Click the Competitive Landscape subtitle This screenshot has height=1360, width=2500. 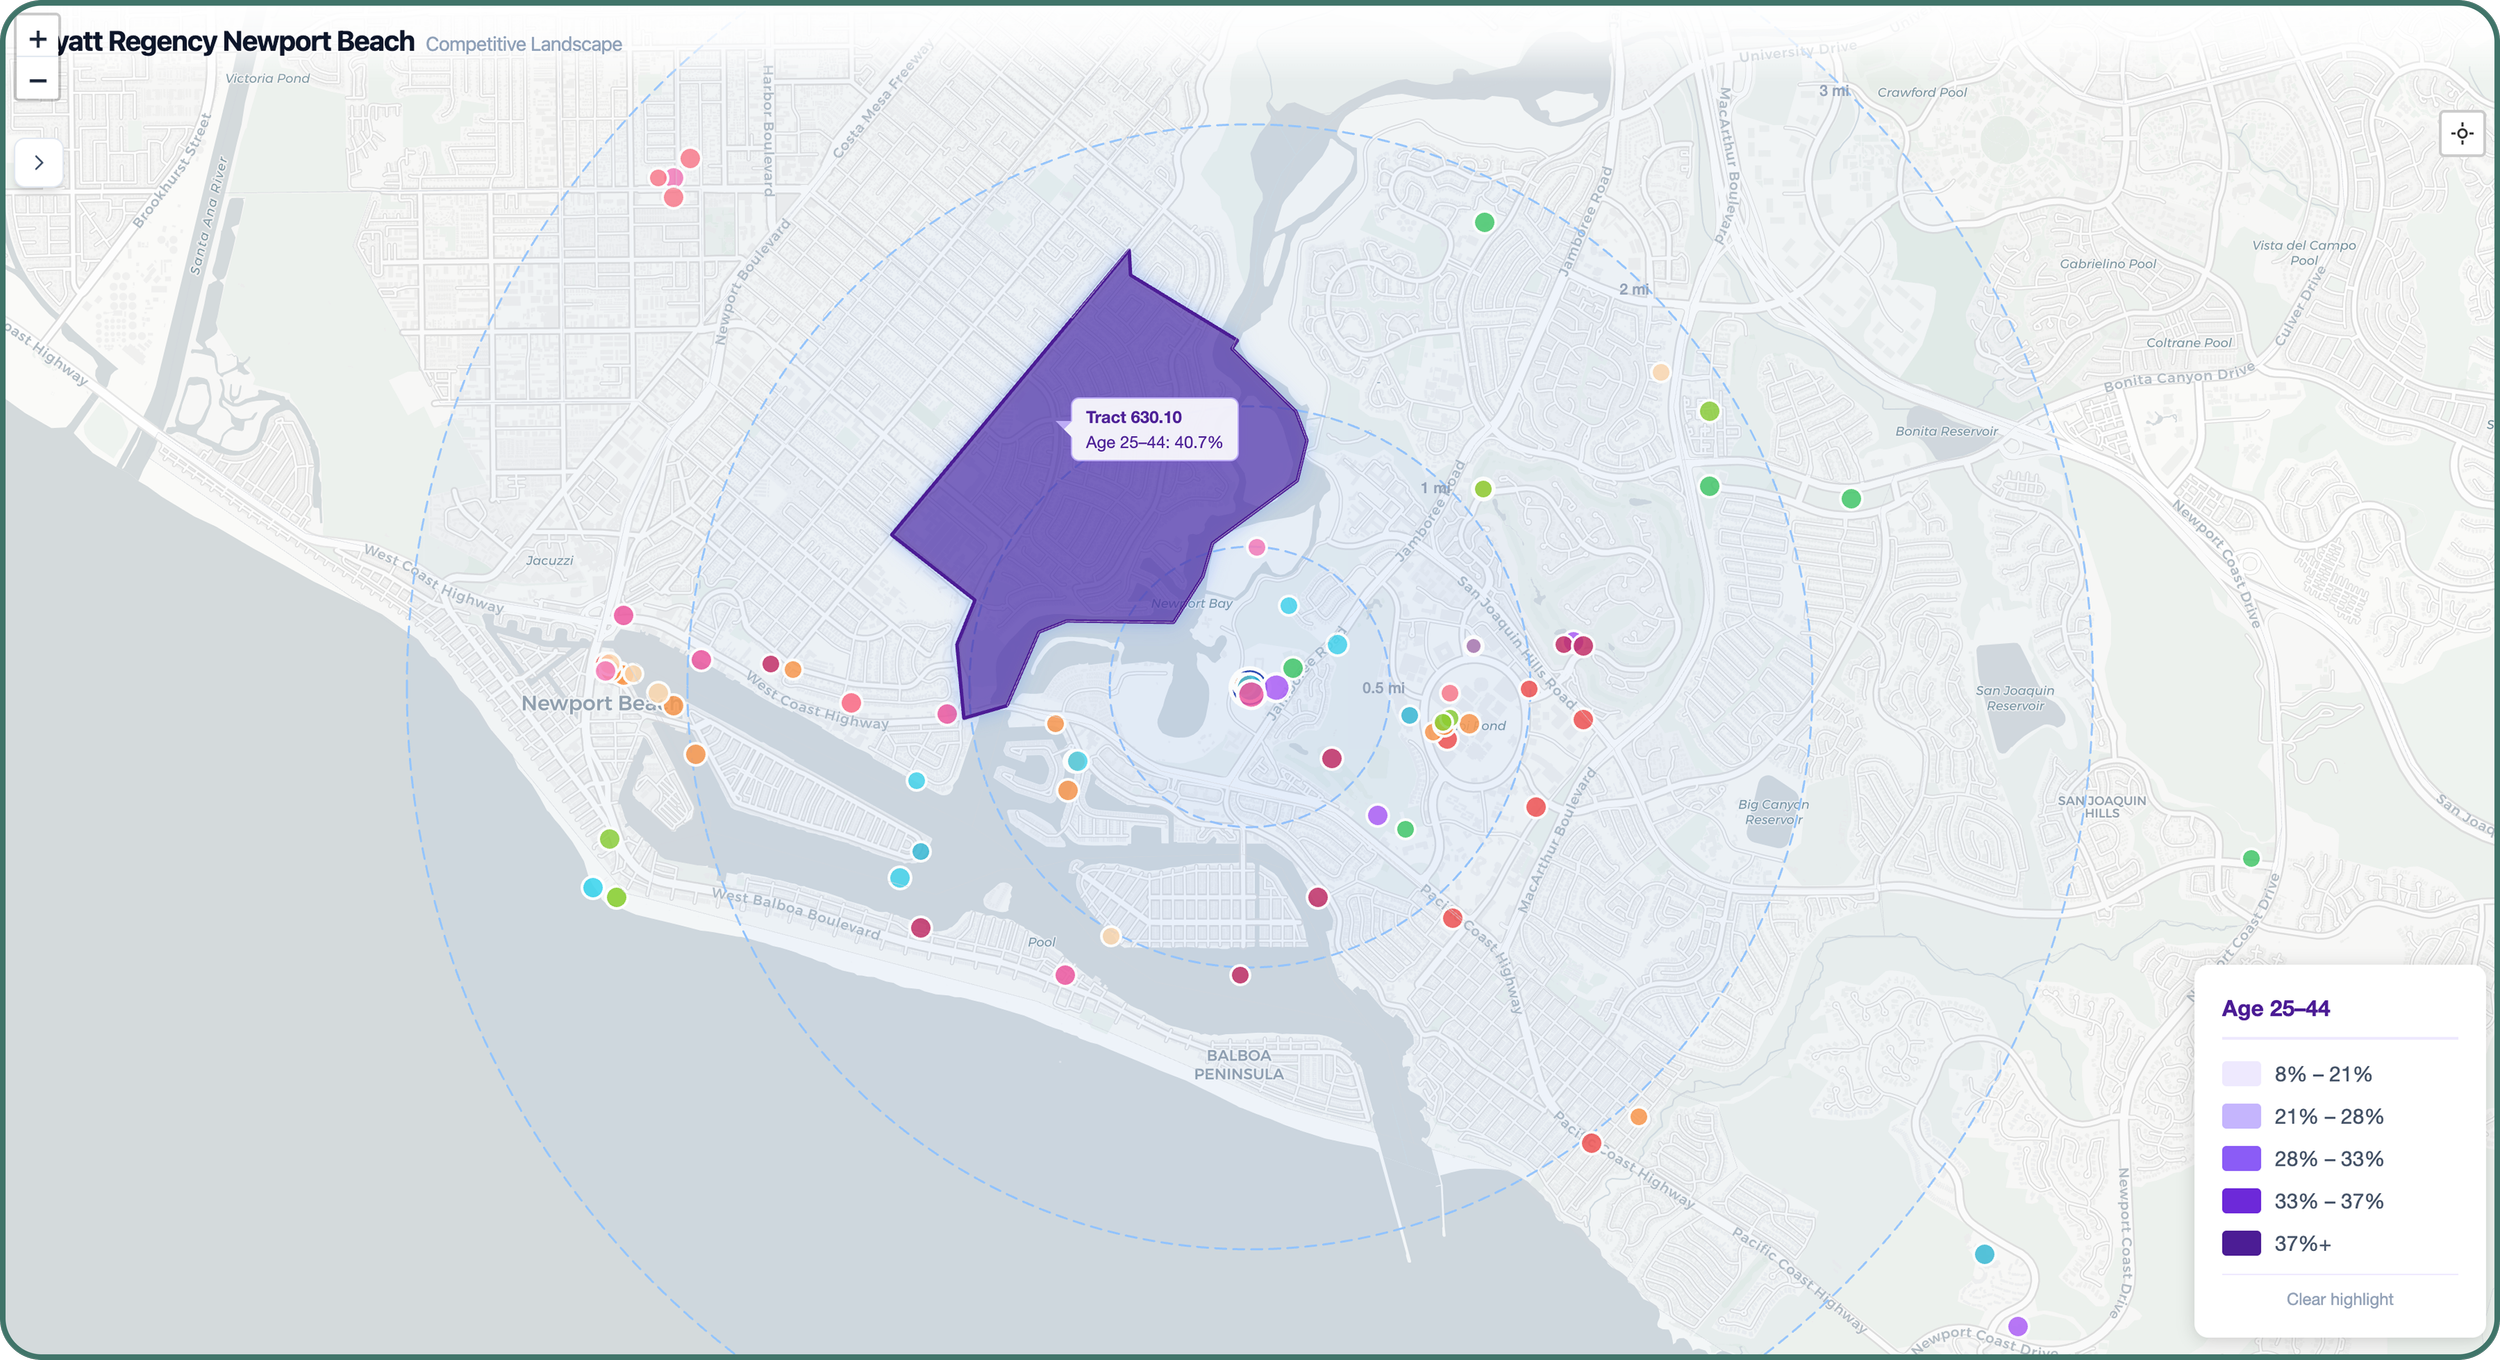(x=524, y=44)
